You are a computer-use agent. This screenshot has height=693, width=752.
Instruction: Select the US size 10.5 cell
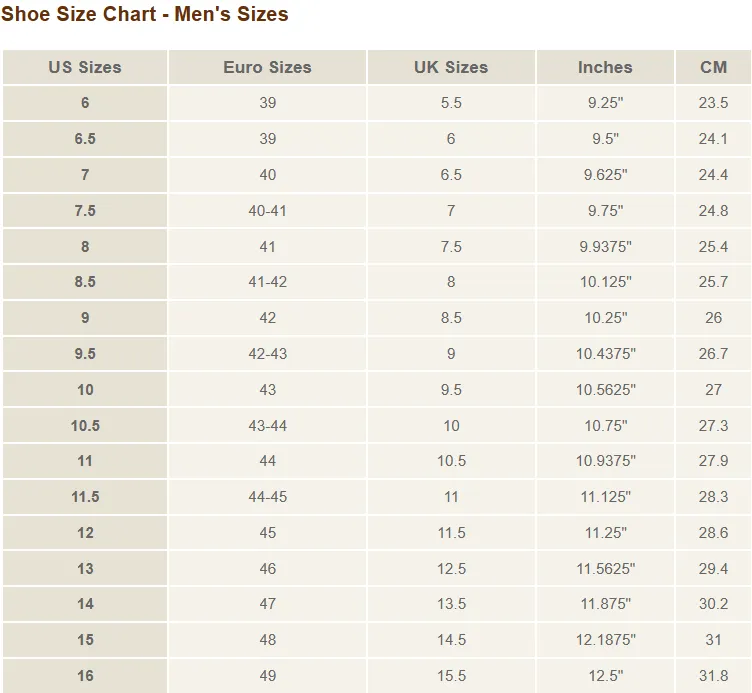(85, 425)
